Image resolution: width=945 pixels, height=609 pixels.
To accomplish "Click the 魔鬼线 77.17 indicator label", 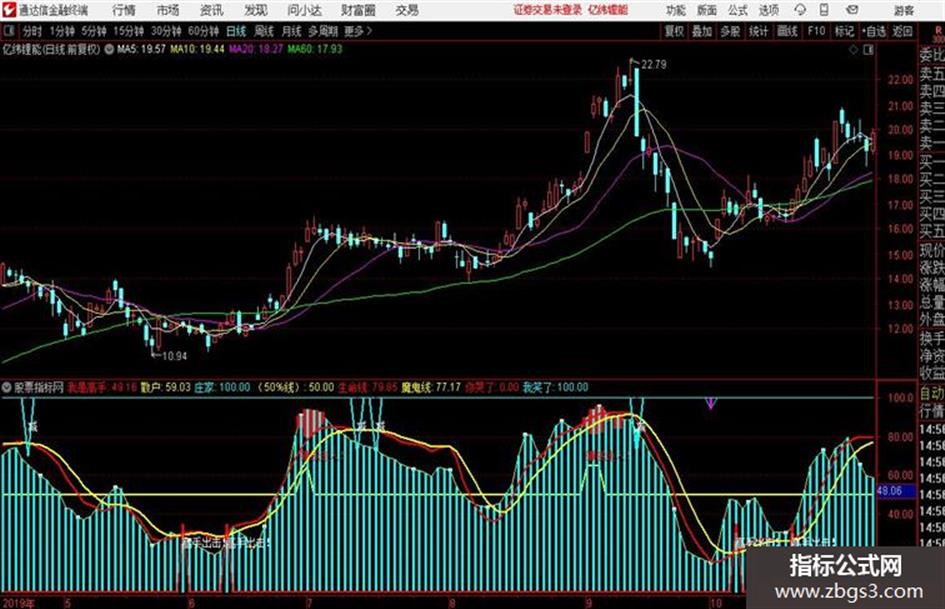I will (x=431, y=388).
